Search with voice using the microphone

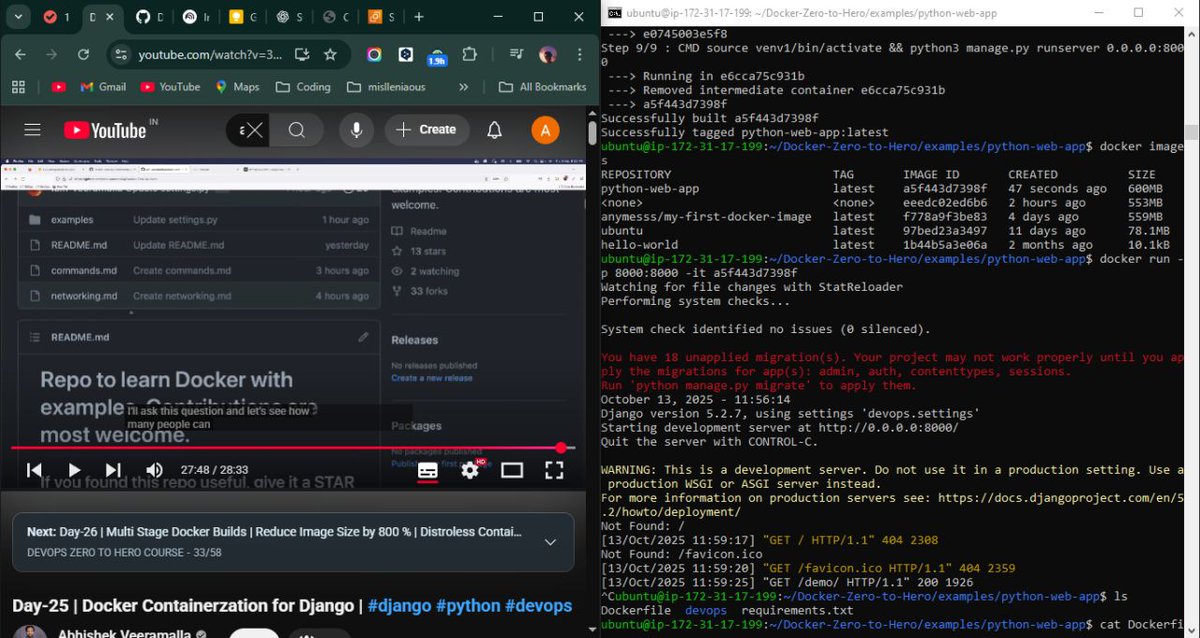click(354, 130)
